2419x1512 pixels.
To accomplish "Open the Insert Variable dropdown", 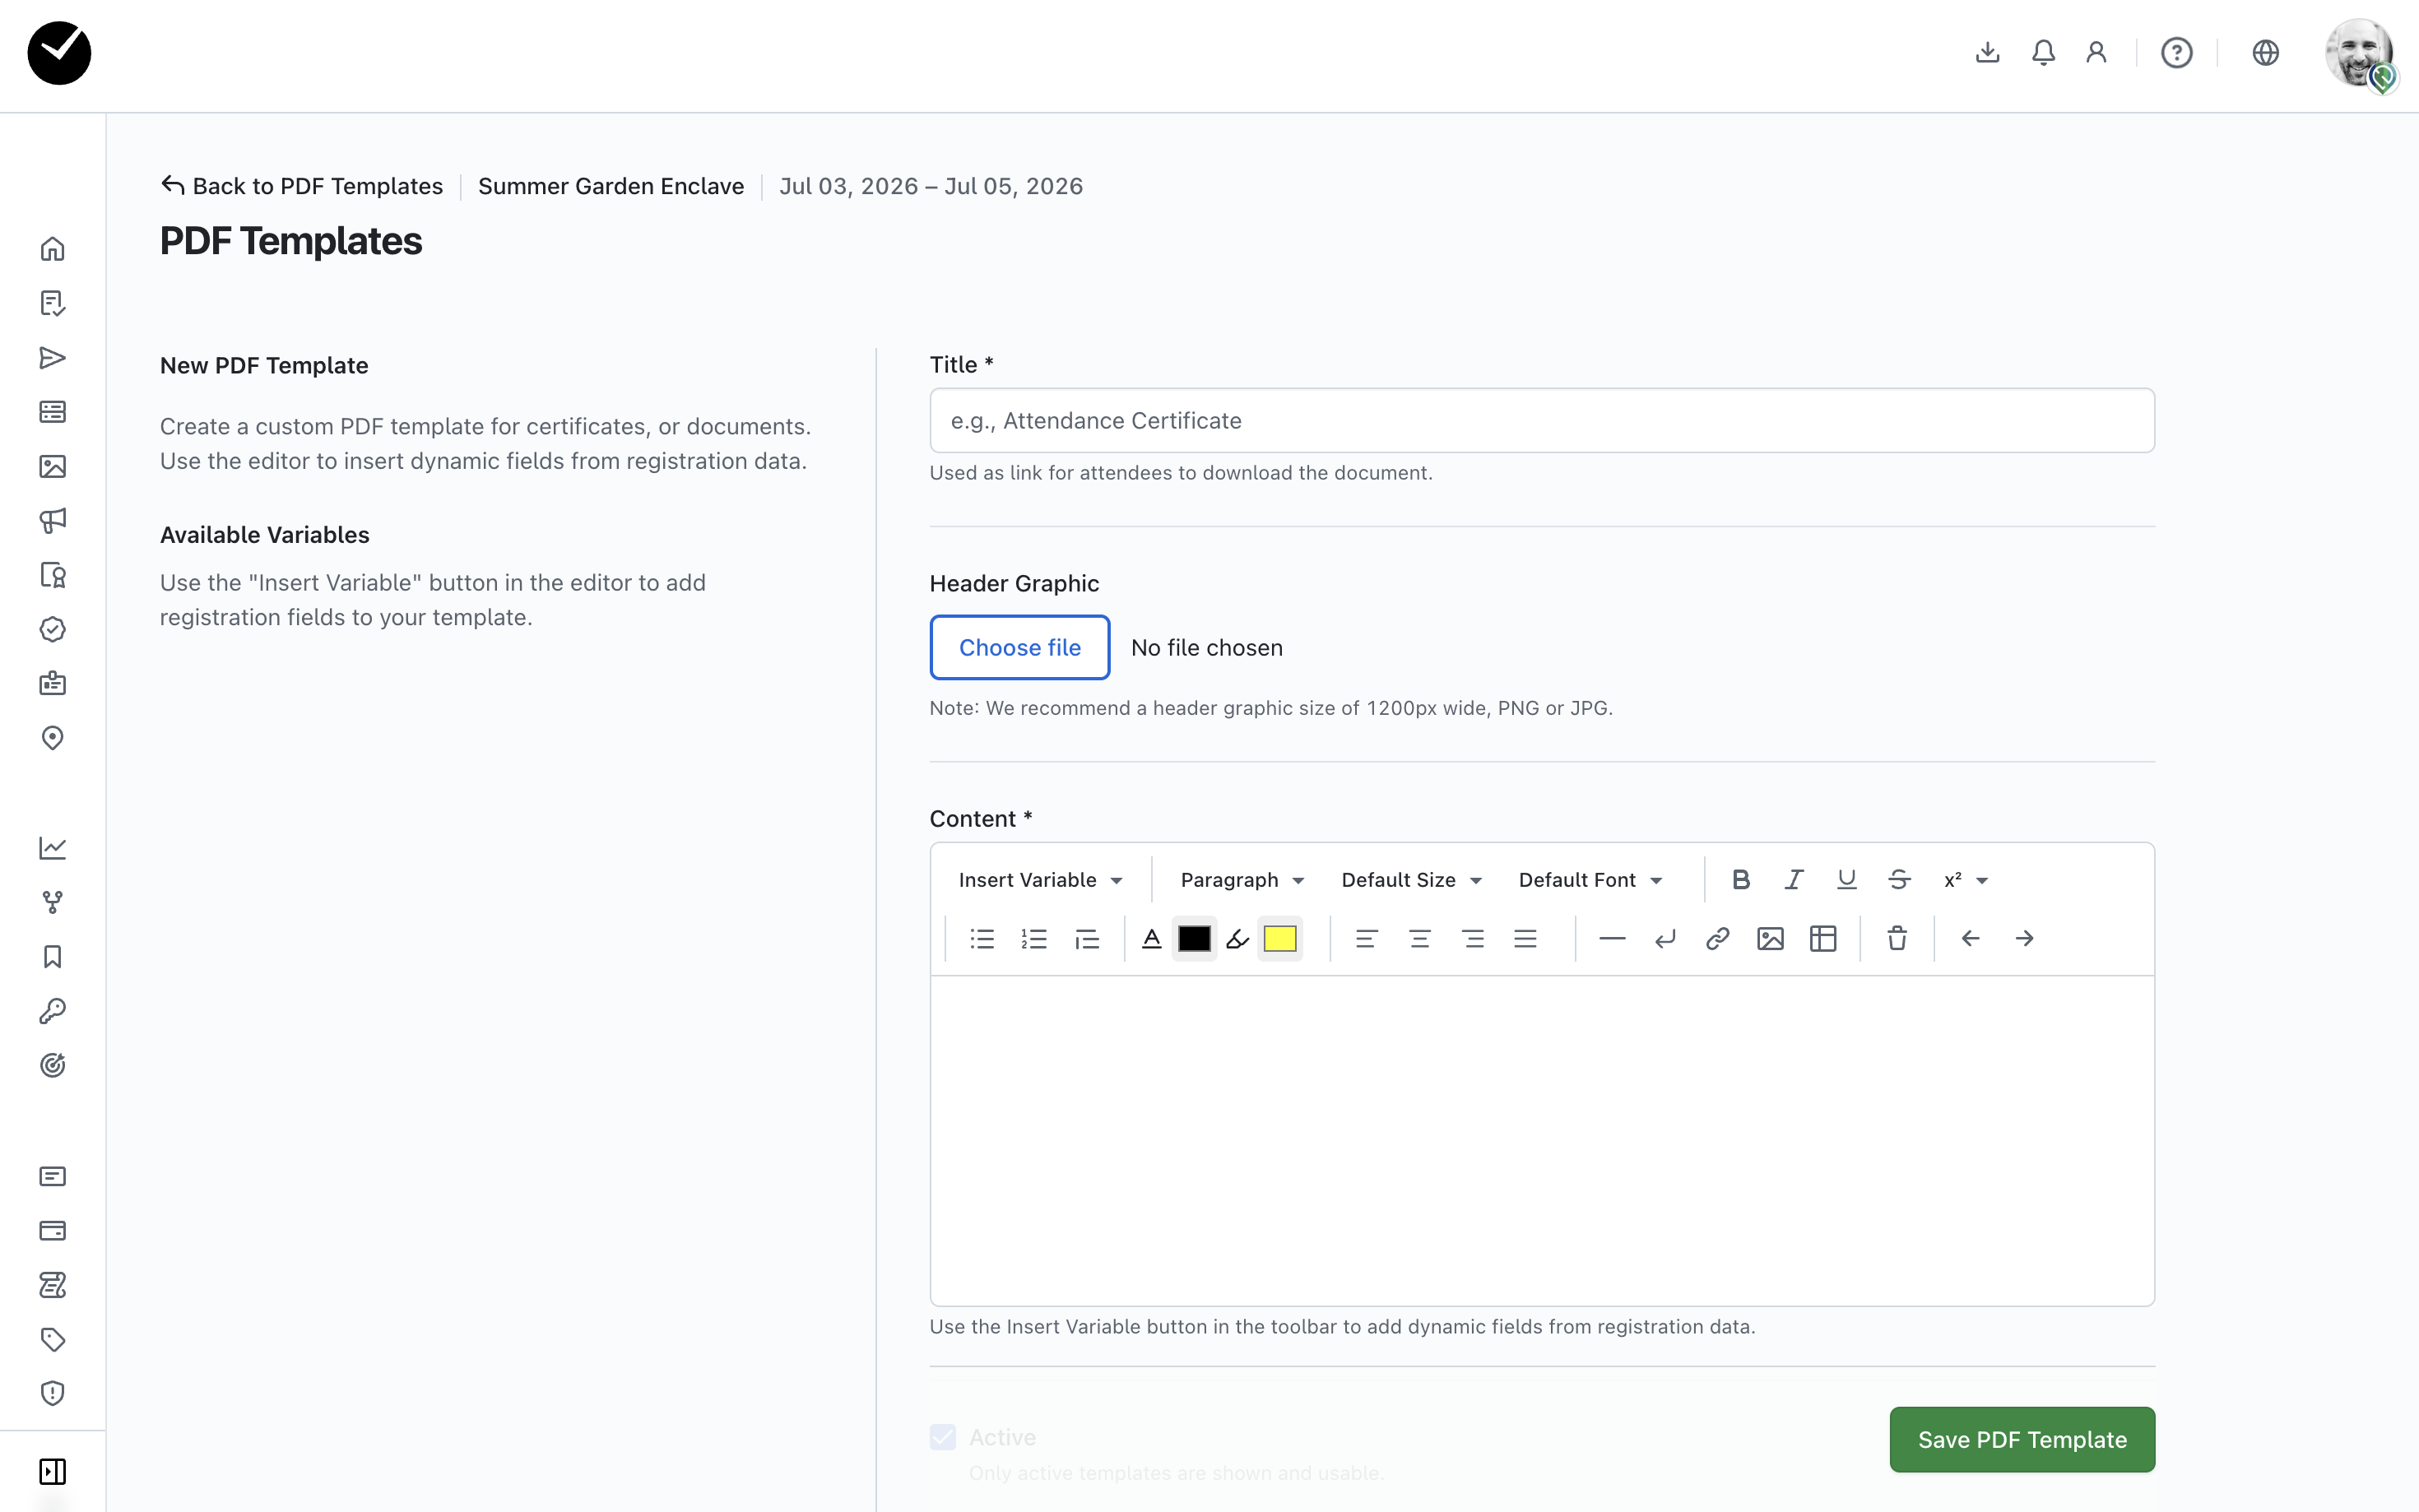I will 1040,879.
